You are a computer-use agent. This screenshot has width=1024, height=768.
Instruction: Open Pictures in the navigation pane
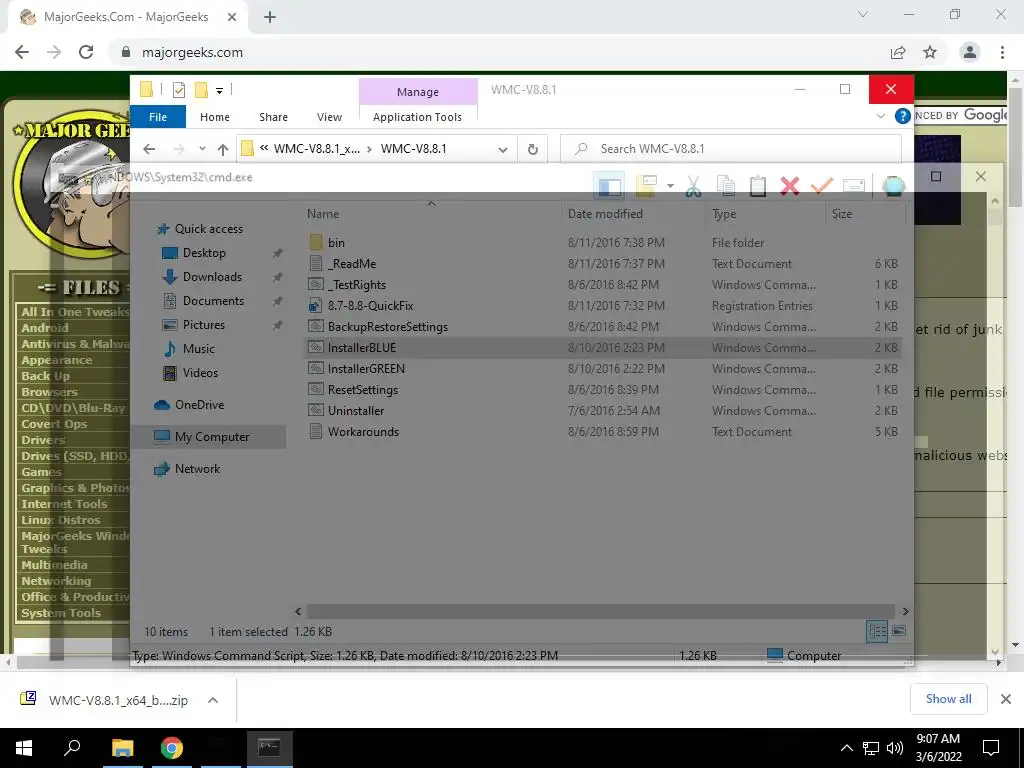tap(203, 325)
